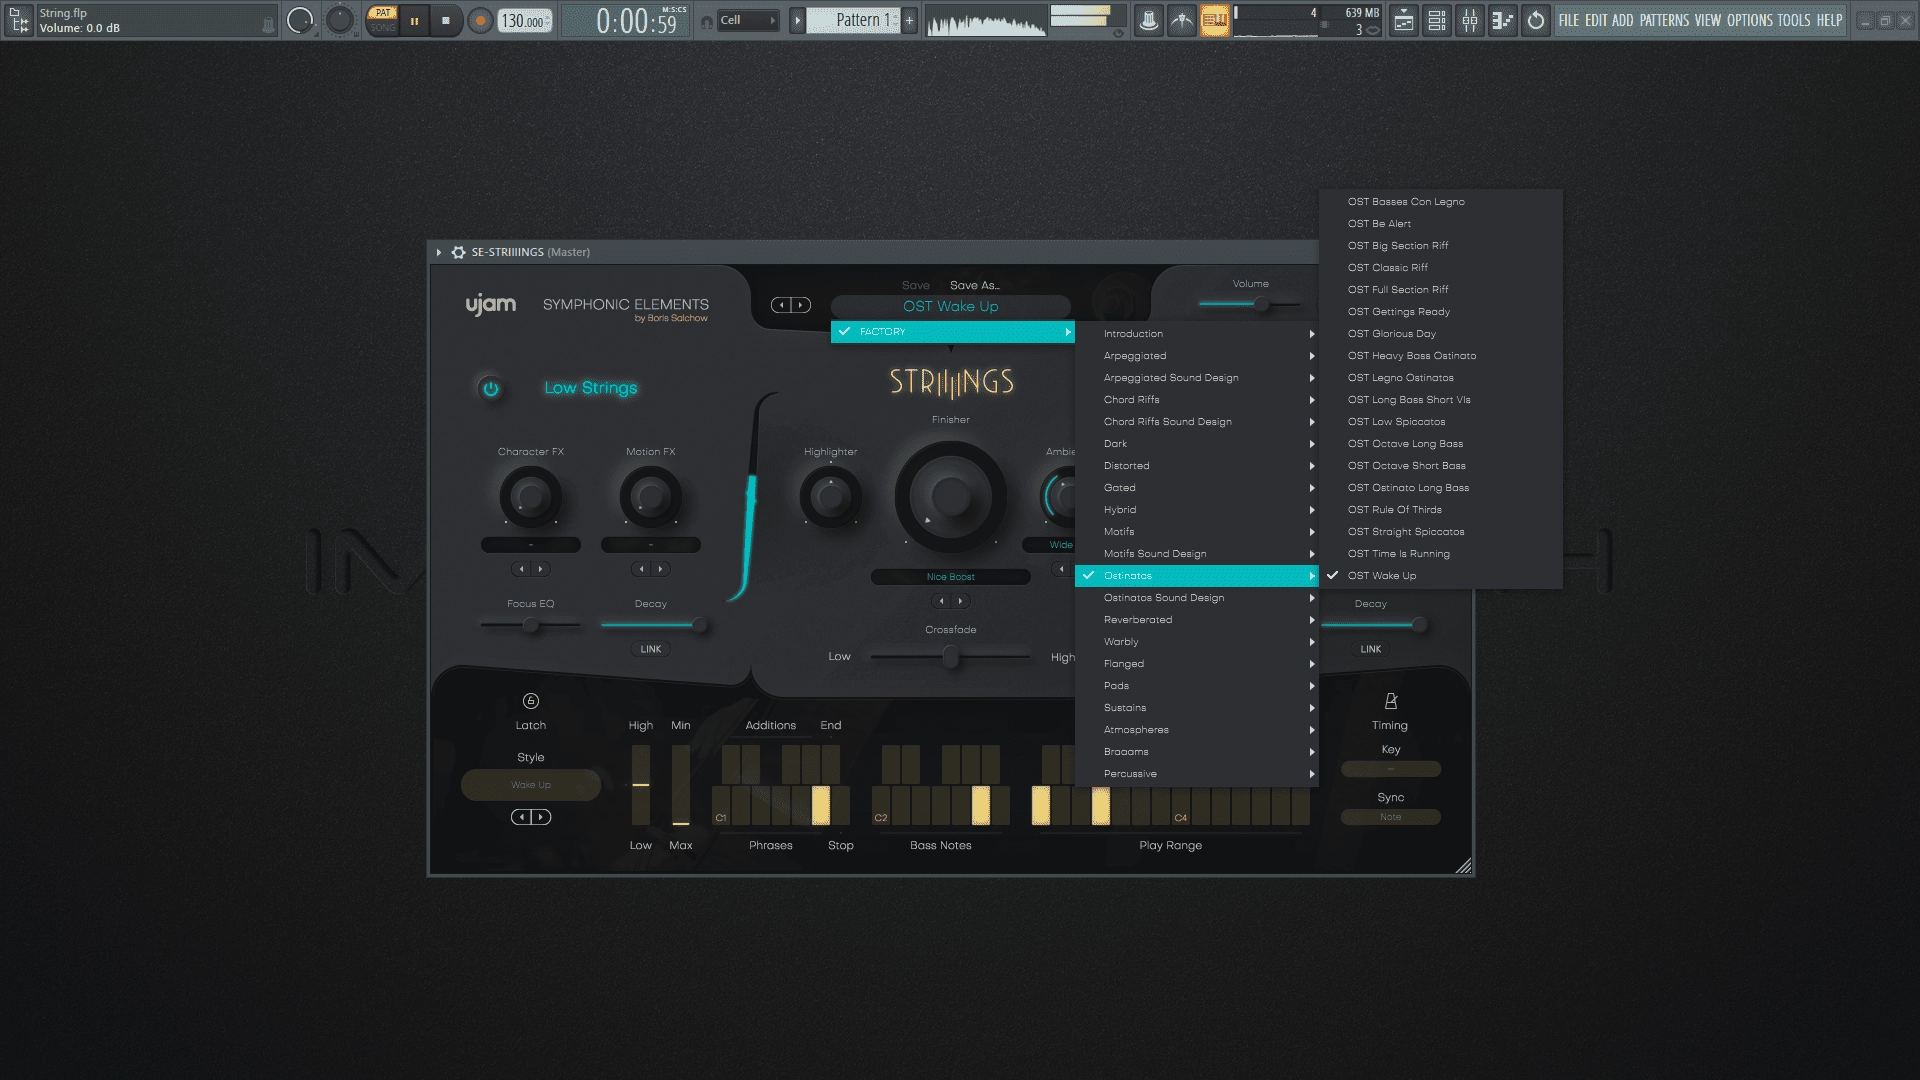The height and width of the screenshot is (1080, 1920).
Task: Click the Character FX knob
Action: pyautogui.click(x=531, y=496)
